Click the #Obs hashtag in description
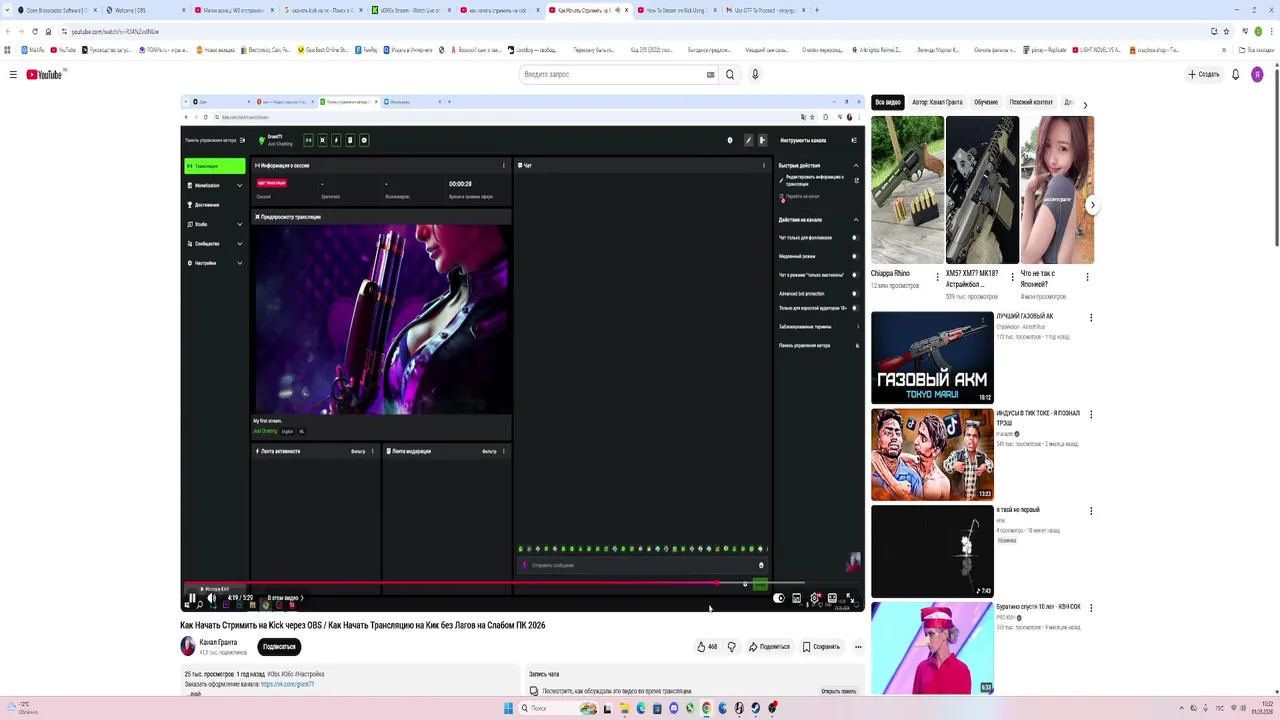Screen dimensions: 1280x720 point(273,674)
